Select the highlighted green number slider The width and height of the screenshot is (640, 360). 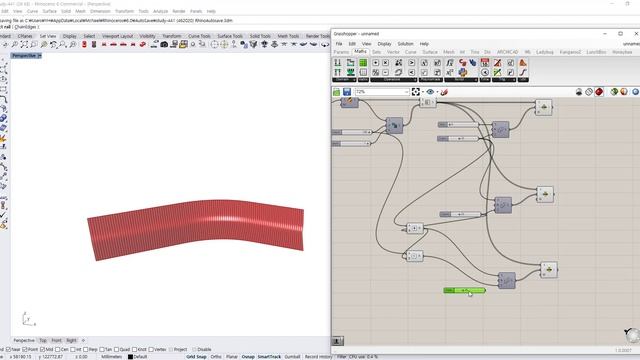tap(464, 290)
